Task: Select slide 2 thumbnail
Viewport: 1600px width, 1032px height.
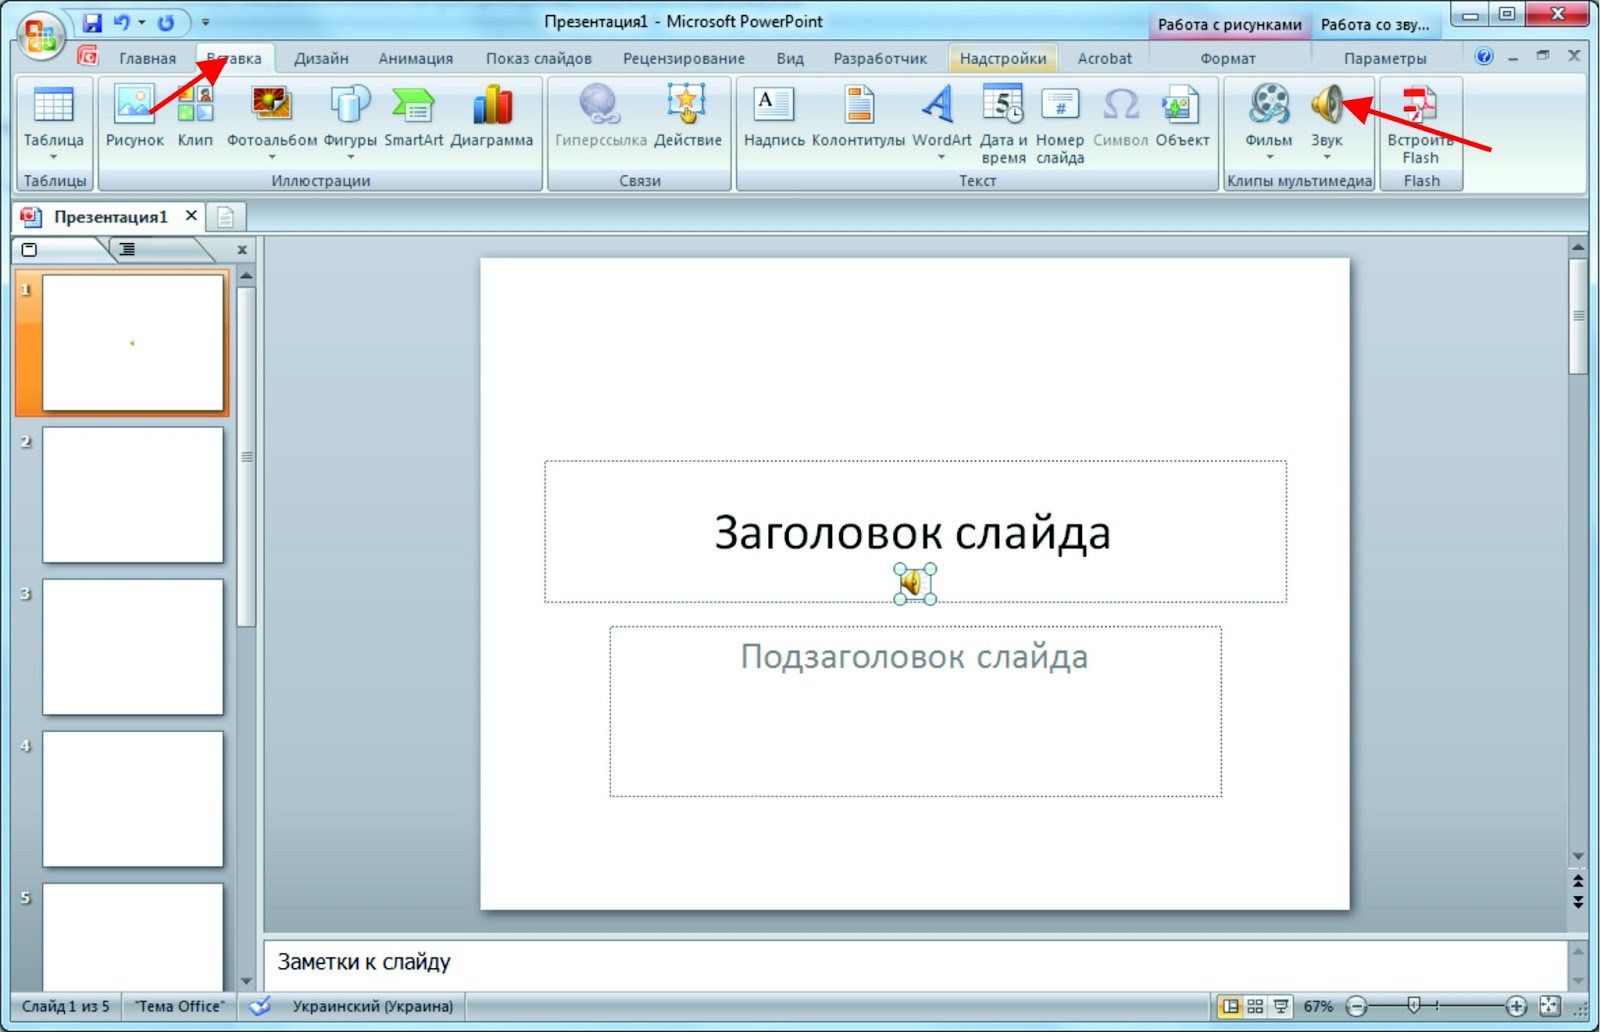Action: coord(133,495)
